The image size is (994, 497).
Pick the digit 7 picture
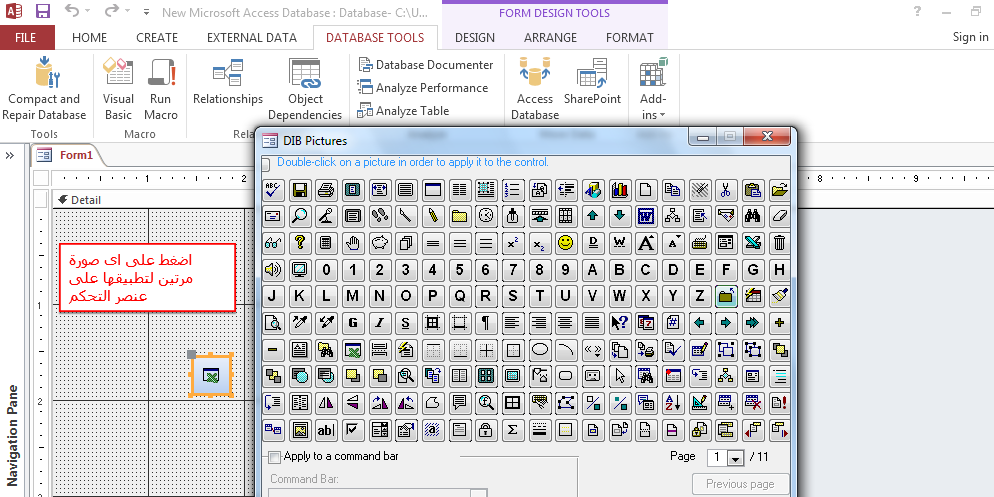point(512,269)
